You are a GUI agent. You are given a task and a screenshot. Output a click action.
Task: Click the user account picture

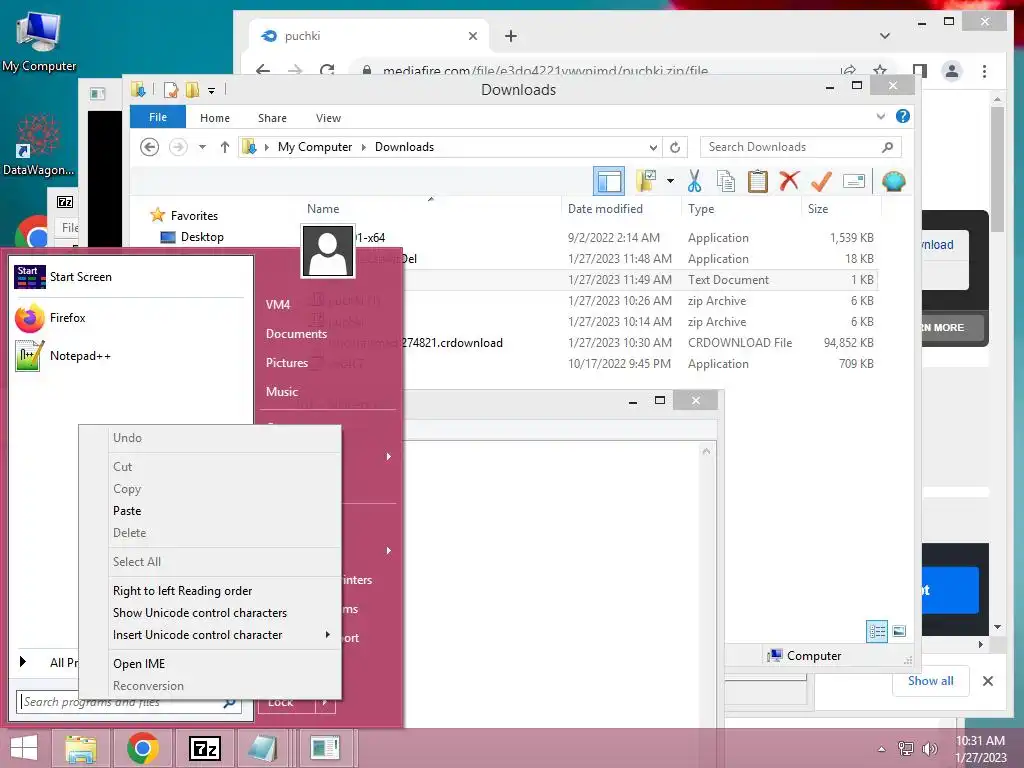328,251
